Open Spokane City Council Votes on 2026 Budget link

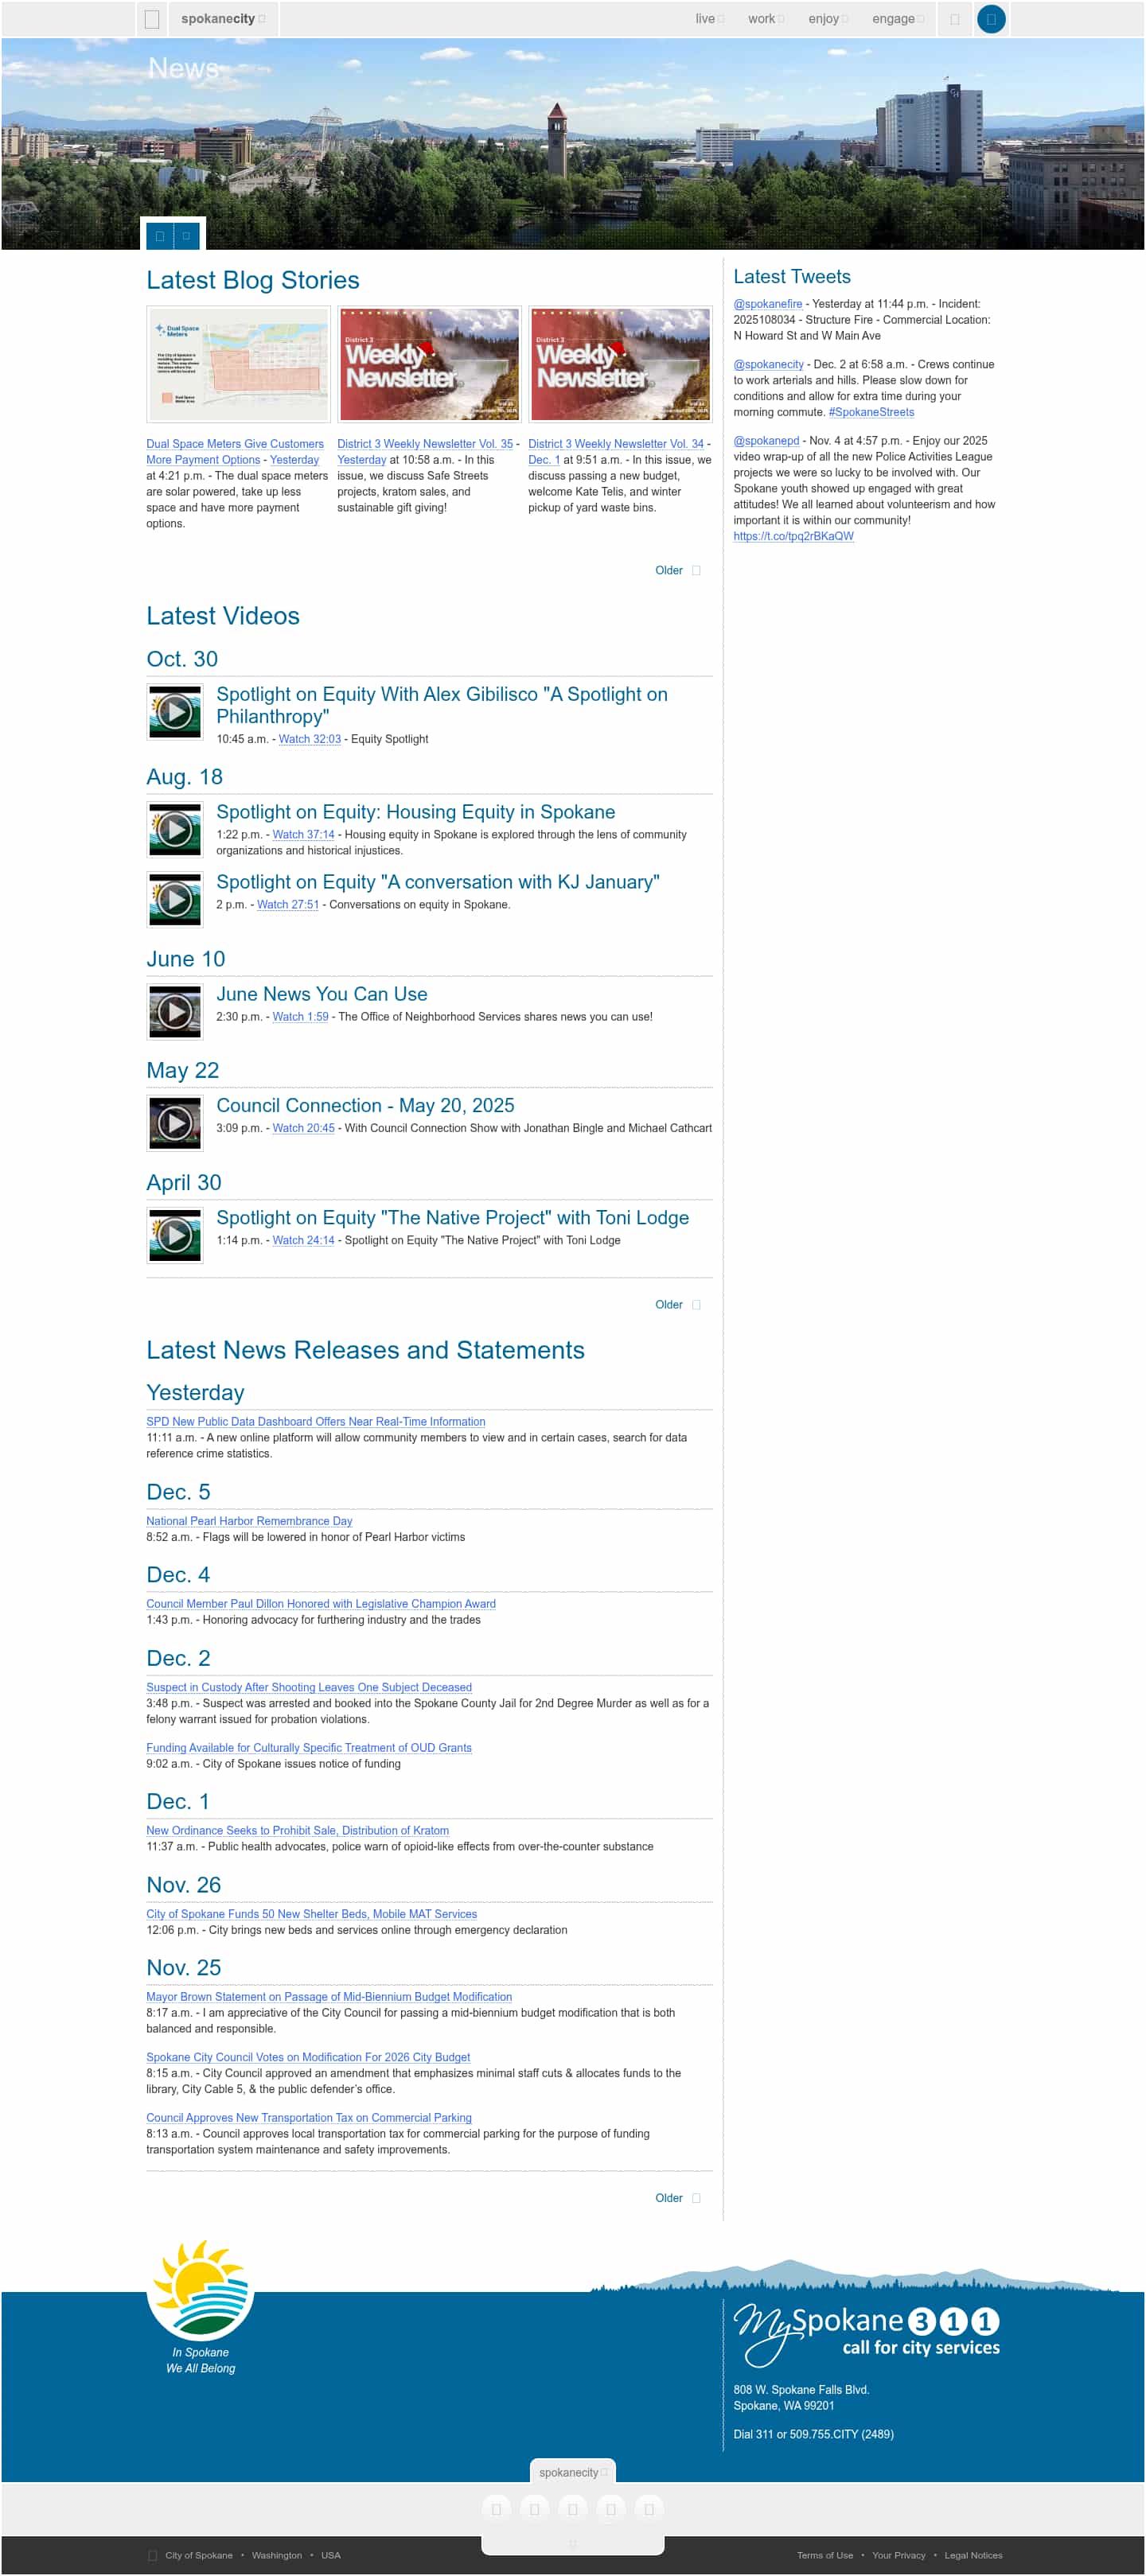click(x=308, y=2058)
